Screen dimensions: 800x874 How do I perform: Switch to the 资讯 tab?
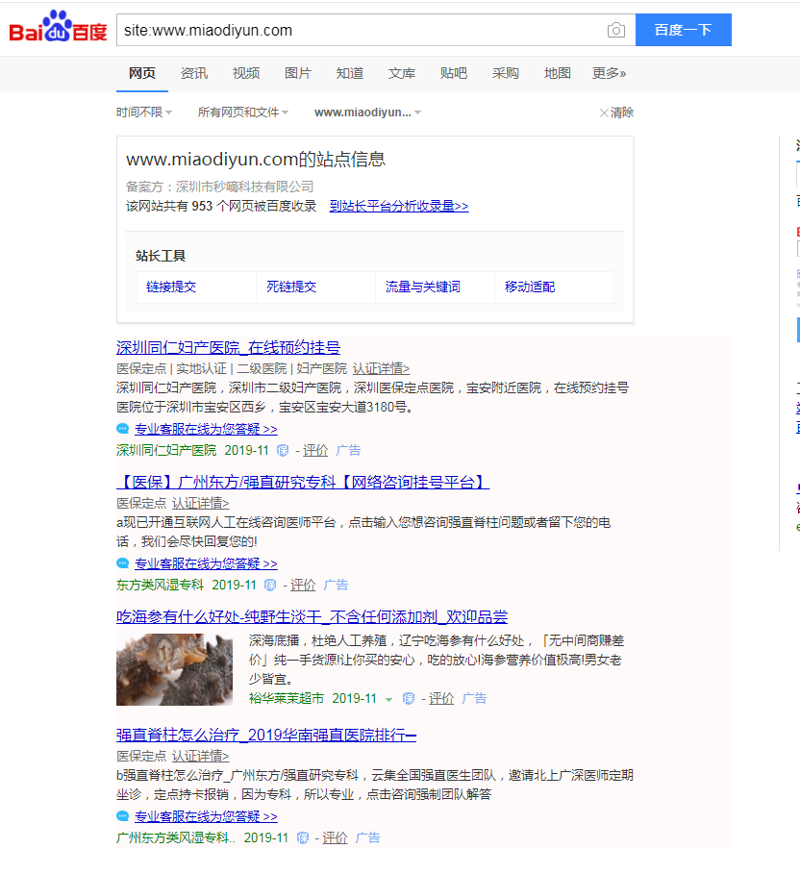tap(194, 73)
